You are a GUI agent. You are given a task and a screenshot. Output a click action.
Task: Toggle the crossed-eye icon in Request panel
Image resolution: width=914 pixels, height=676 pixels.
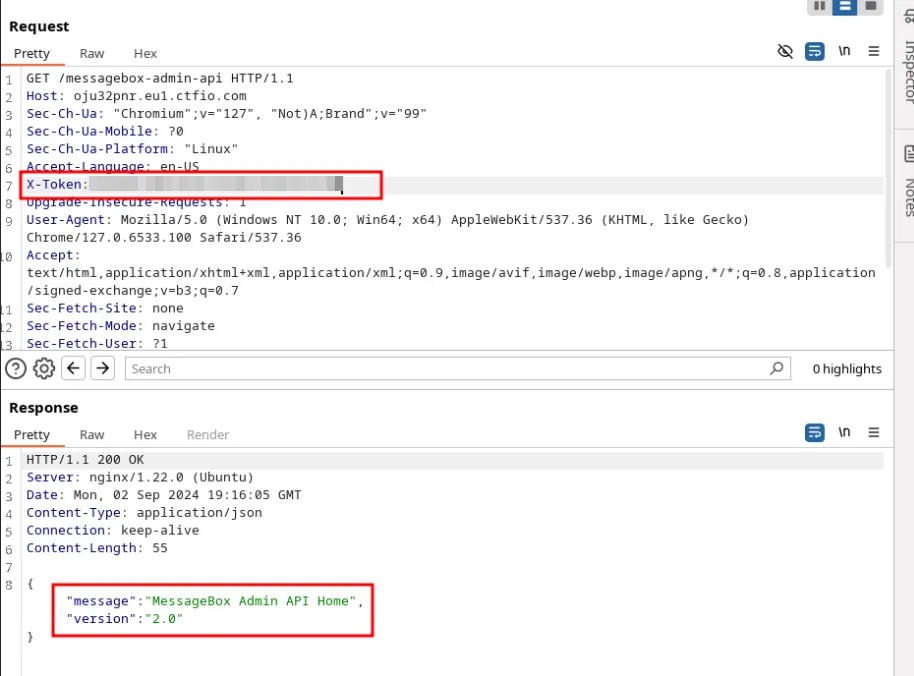coord(785,52)
